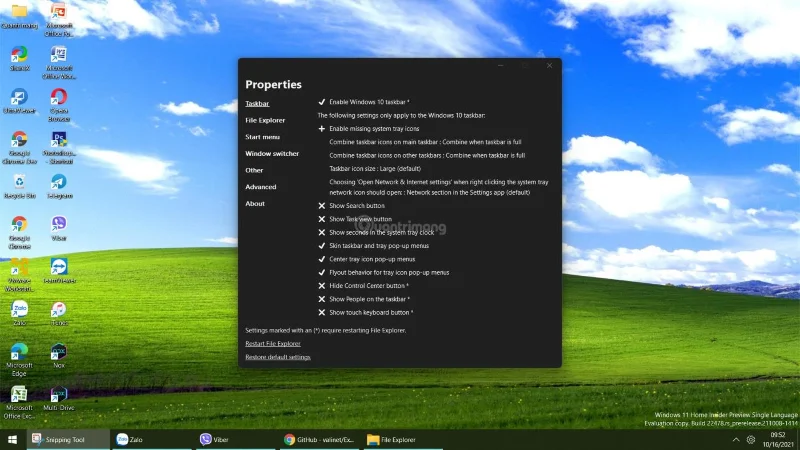Select the iTunes desktop icon
Screen dimensions: 800x450
59,313
